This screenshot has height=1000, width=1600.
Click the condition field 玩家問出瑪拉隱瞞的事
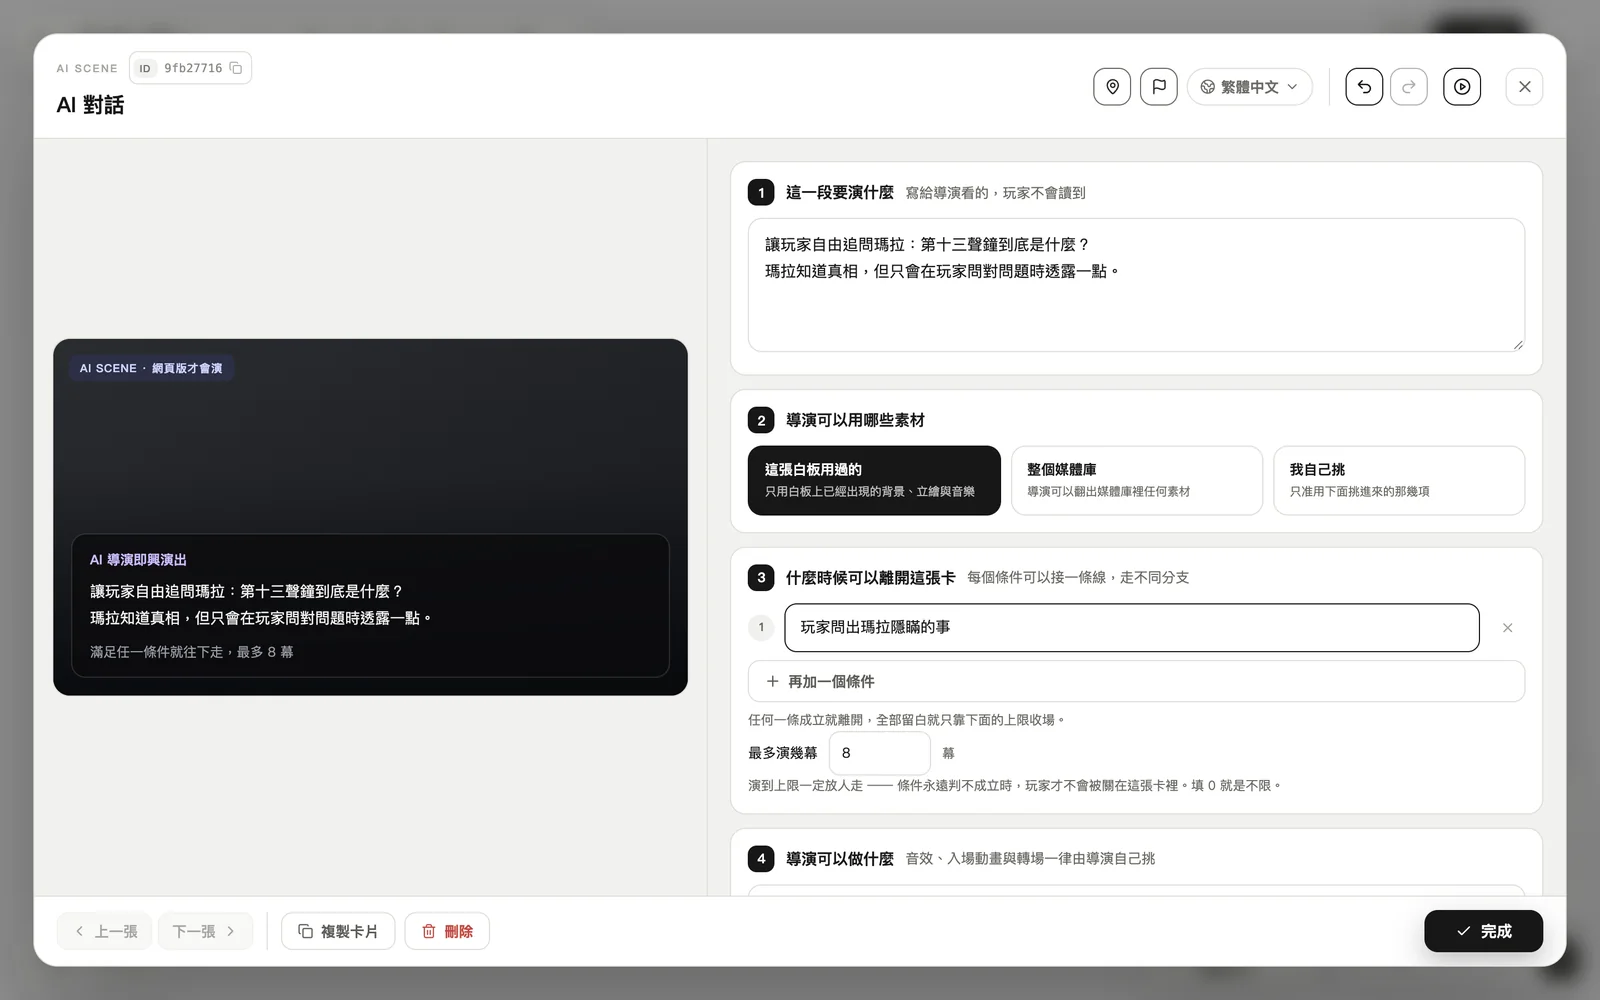tap(1132, 628)
